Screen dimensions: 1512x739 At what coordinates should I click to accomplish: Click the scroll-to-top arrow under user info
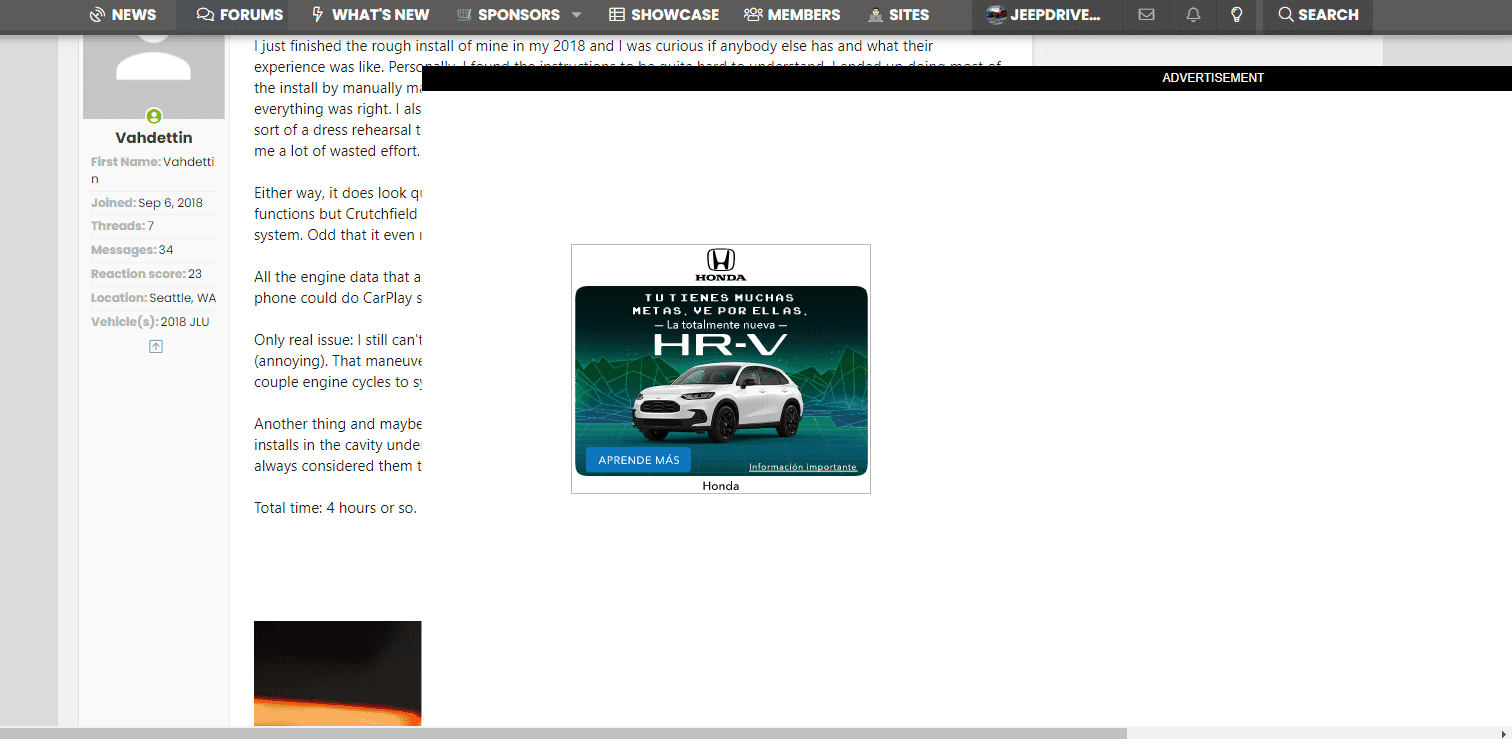pos(156,346)
